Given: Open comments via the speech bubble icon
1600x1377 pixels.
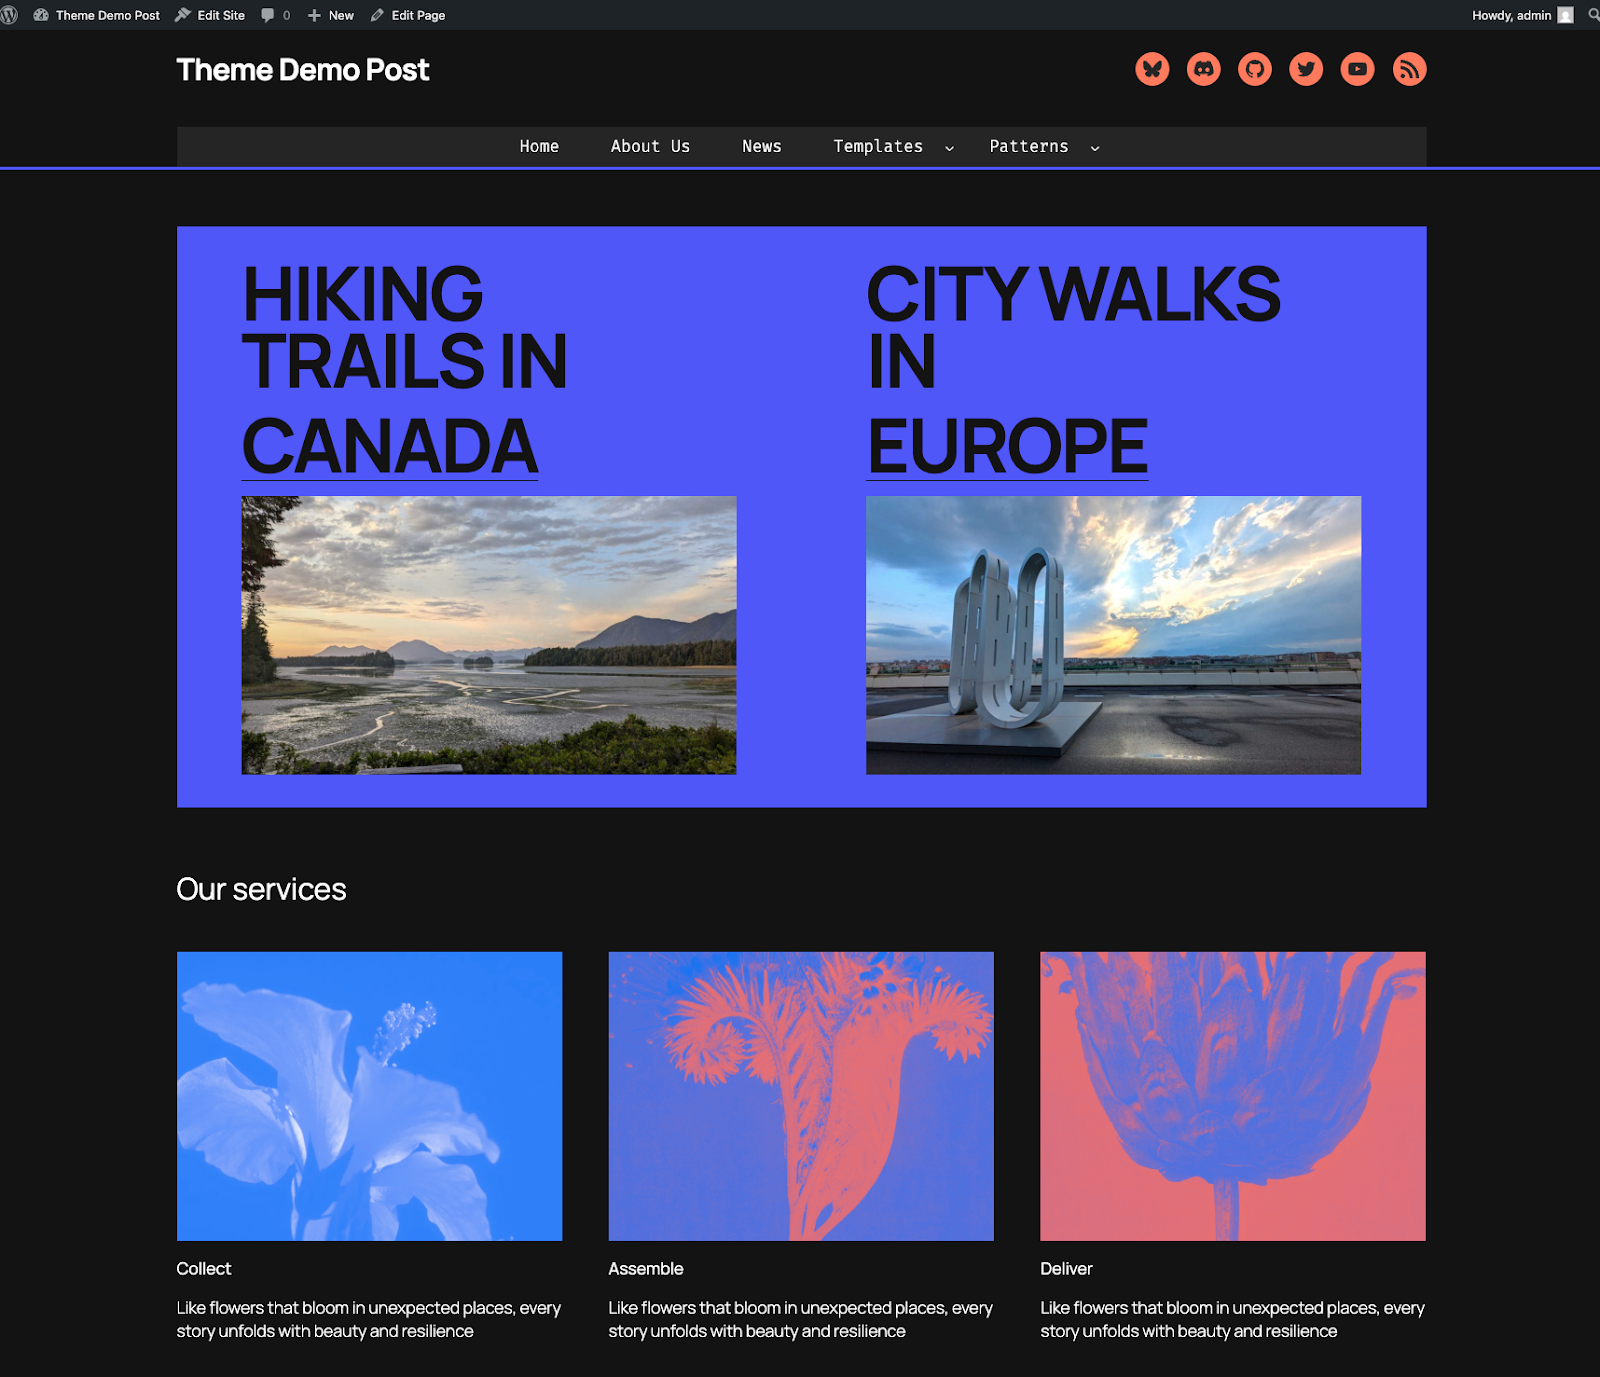Looking at the screenshot, I should pos(267,15).
